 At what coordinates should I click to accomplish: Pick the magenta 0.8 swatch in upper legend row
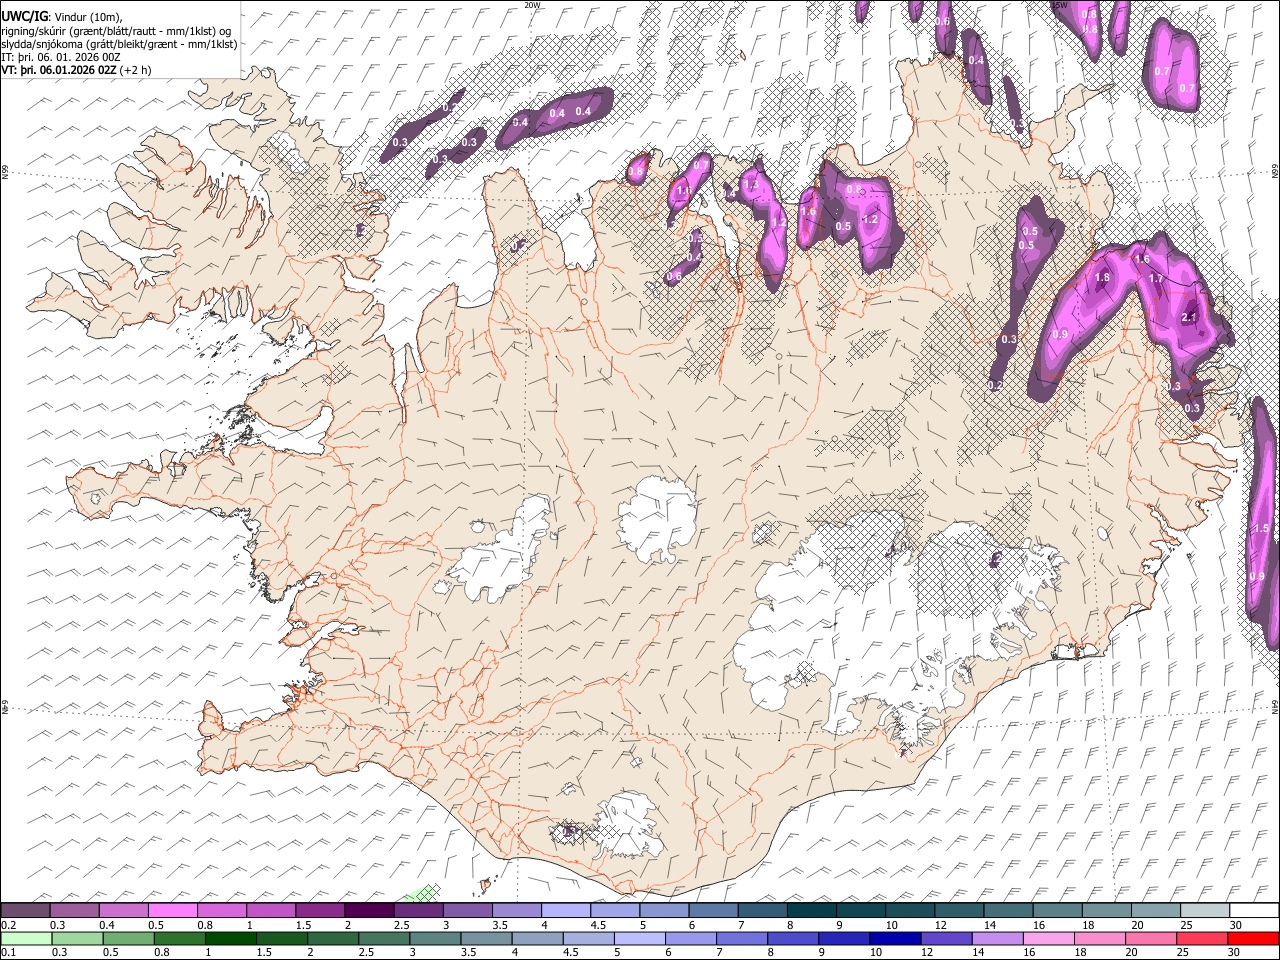point(223,911)
